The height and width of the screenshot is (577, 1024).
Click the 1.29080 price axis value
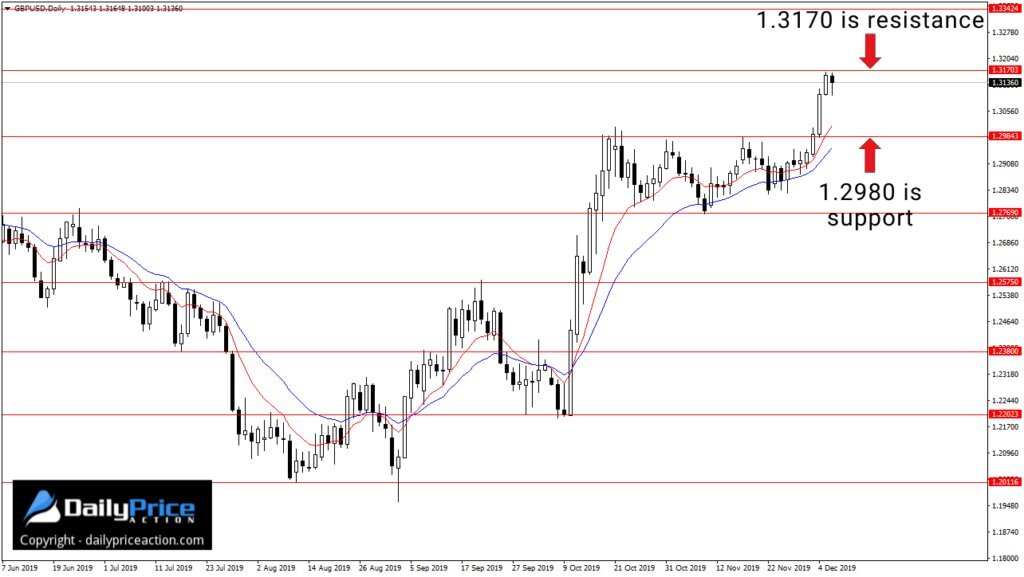(x=1005, y=164)
